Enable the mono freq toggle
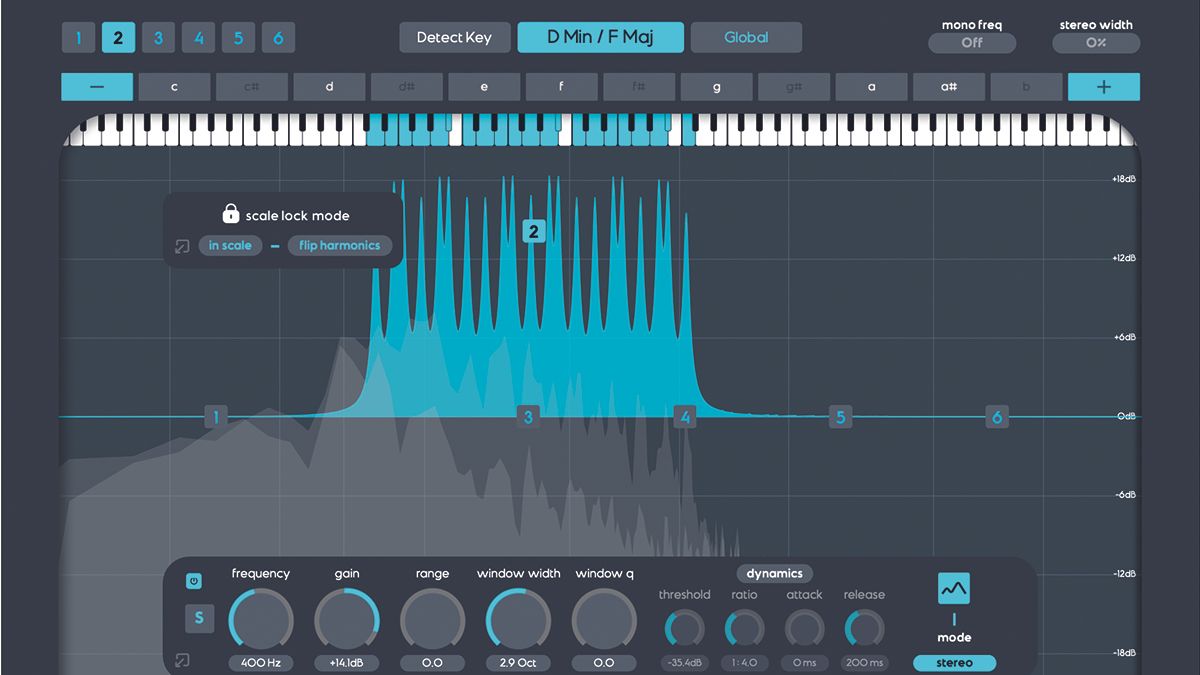 click(971, 43)
